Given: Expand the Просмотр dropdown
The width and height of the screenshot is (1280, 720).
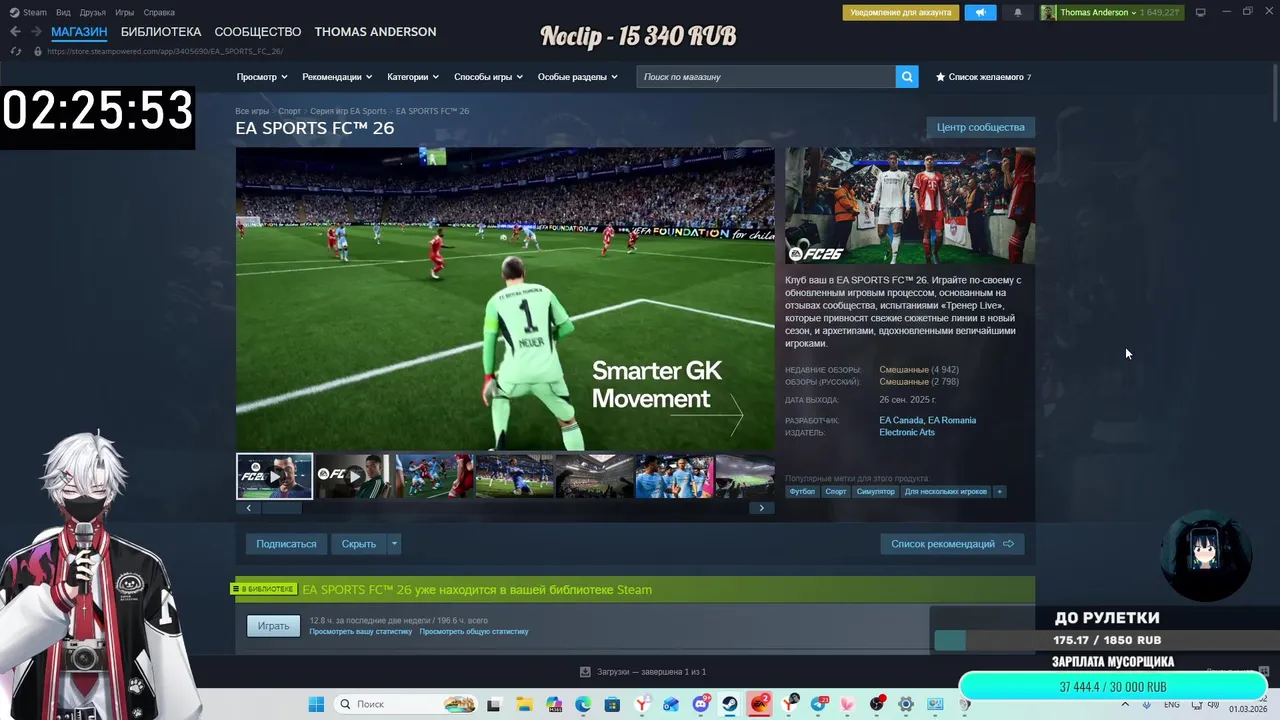Looking at the screenshot, I should [x=262, y=77].
